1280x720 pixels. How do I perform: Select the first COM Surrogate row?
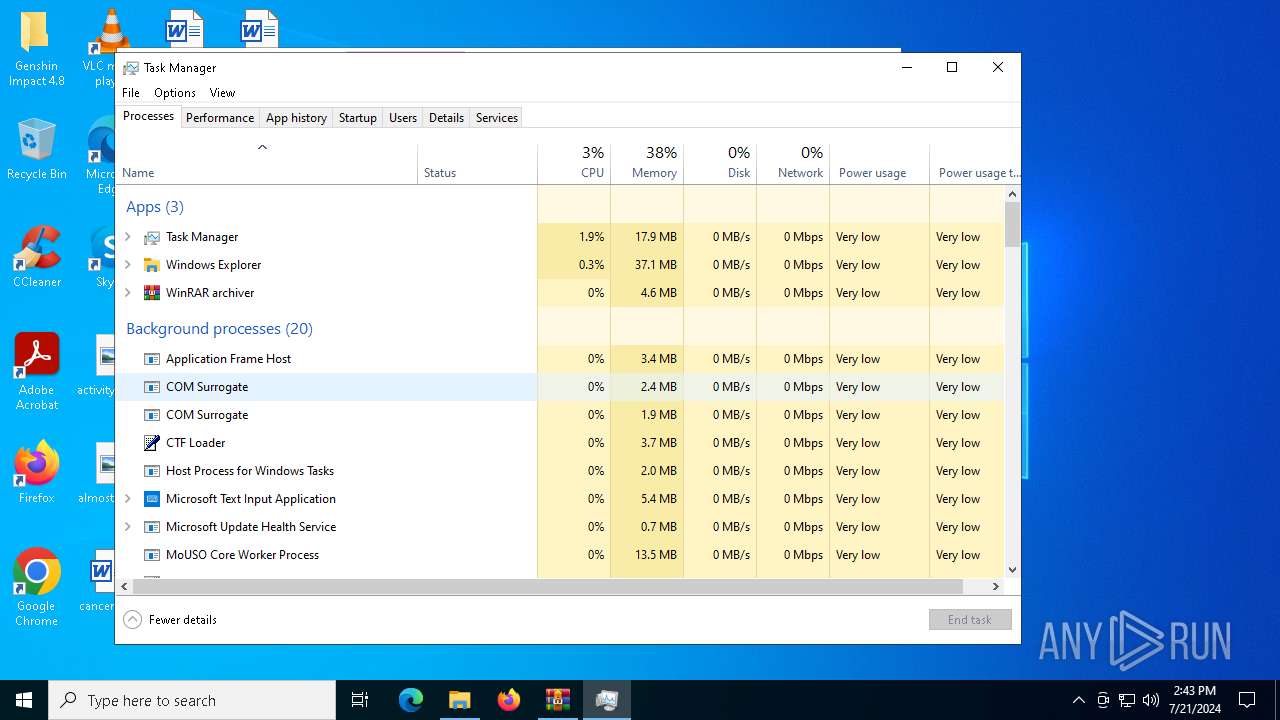pos(560,387)
